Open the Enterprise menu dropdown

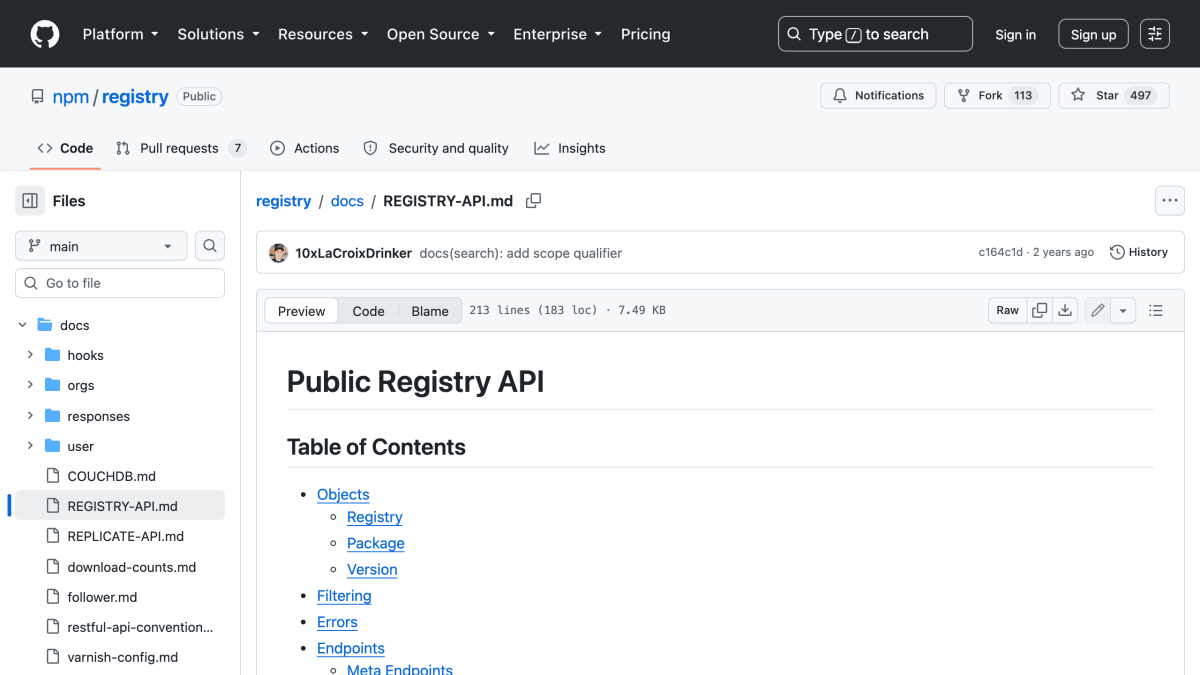pyautogui.click(x=557, y=34)
